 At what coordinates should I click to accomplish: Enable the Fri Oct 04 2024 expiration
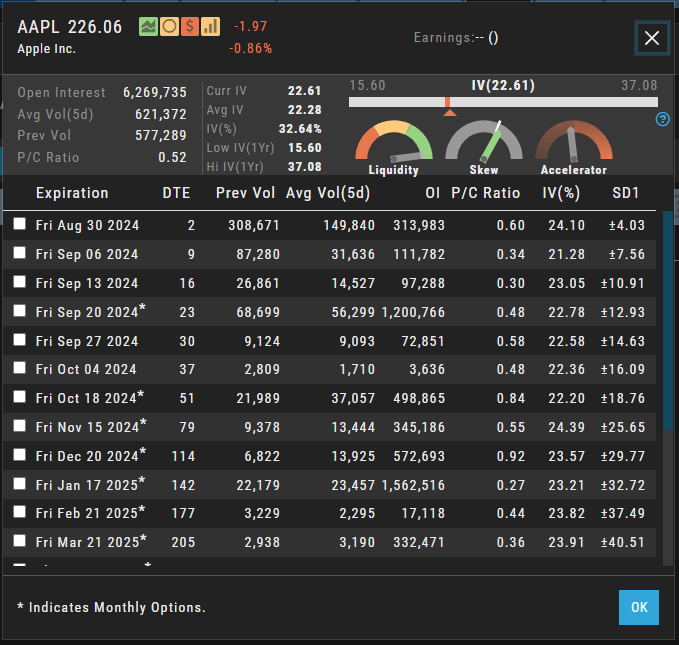pyautogui.click(x=19, y=368)
